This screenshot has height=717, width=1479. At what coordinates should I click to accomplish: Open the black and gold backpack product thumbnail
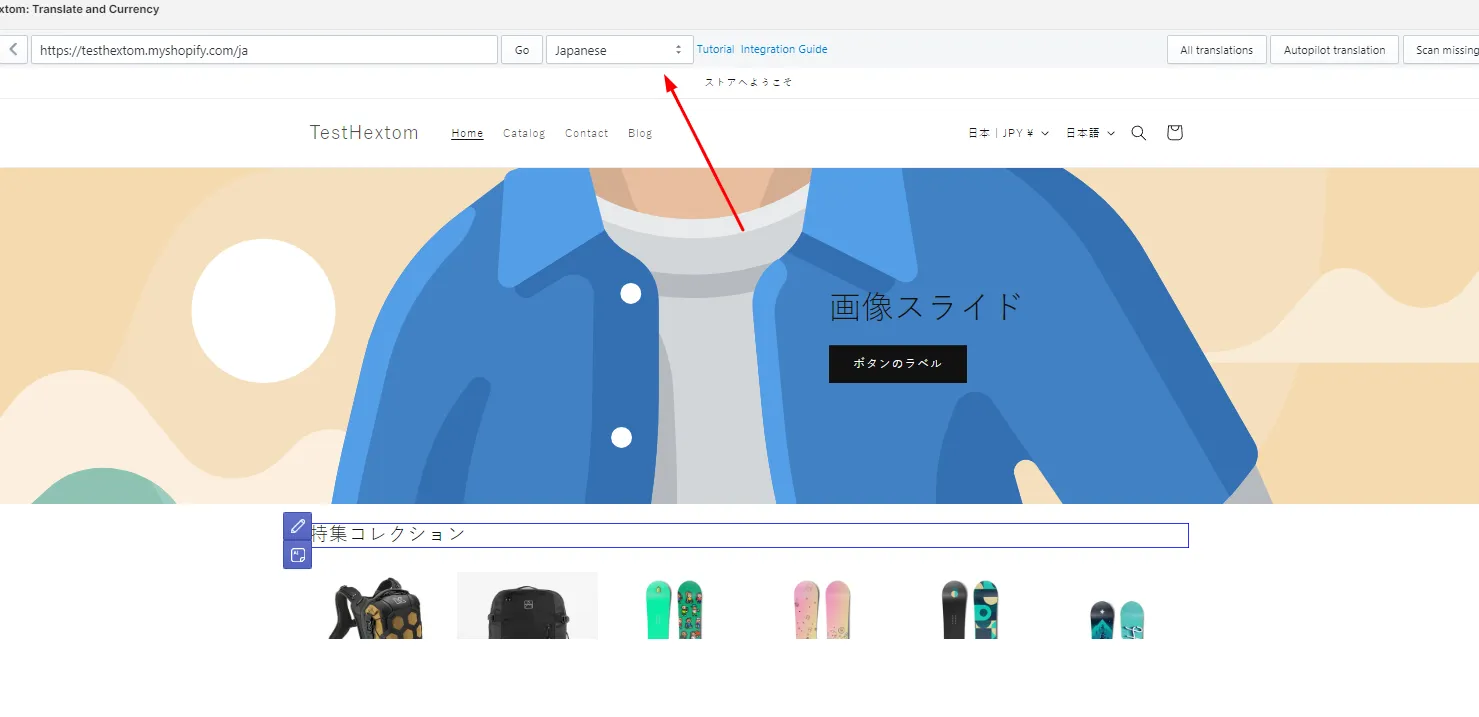376,606
